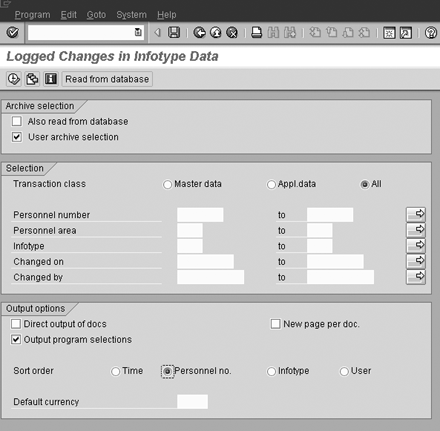The height and width of the screenshot is (431, 440).
Task: Click the Execute clock icon
Action: 14,79
